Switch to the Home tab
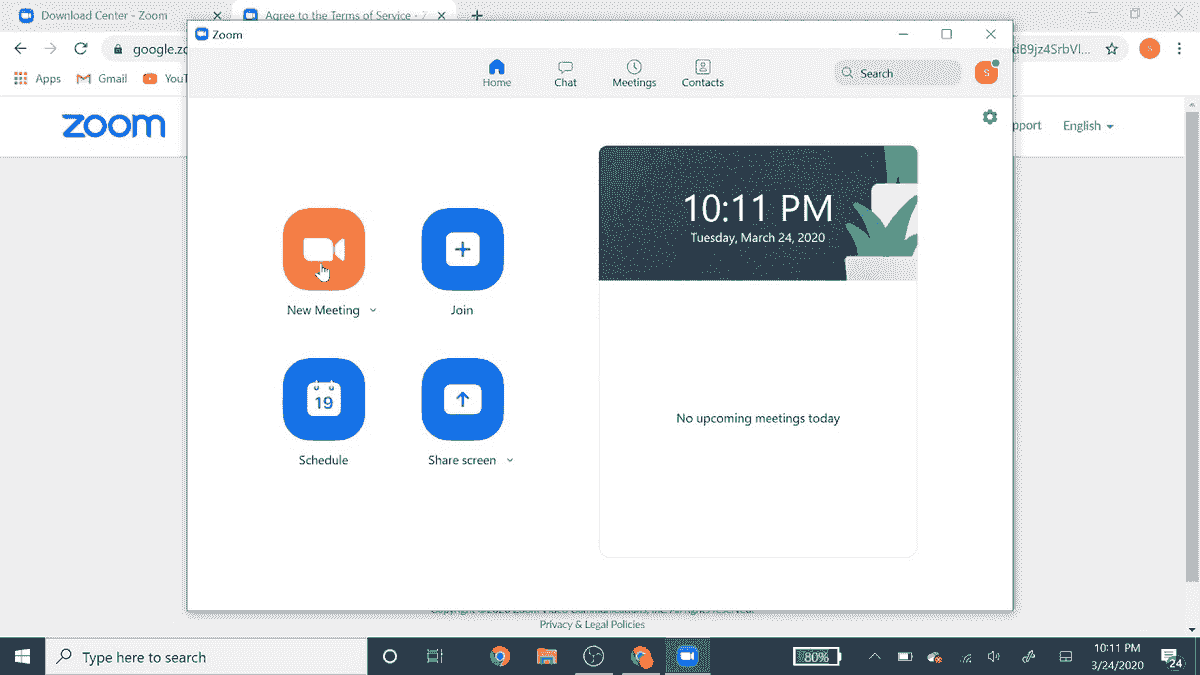1200x675 pixels. pos(497,74)
